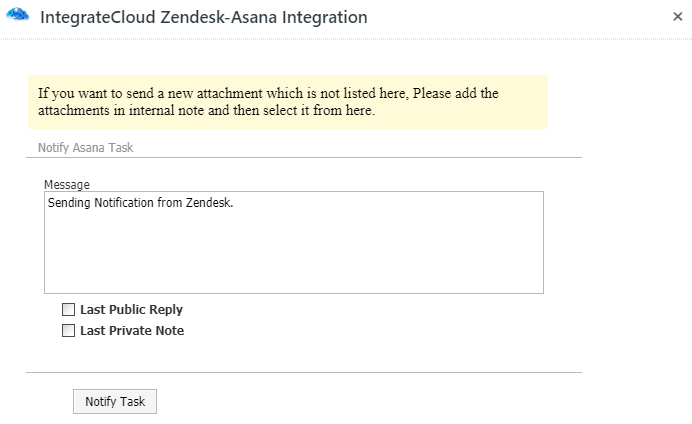The width and height of the screenshot is (692, 424).
Task: Click the line under Notify Asana Task heading
Action: pyautogui.click(x=304, y=157)
